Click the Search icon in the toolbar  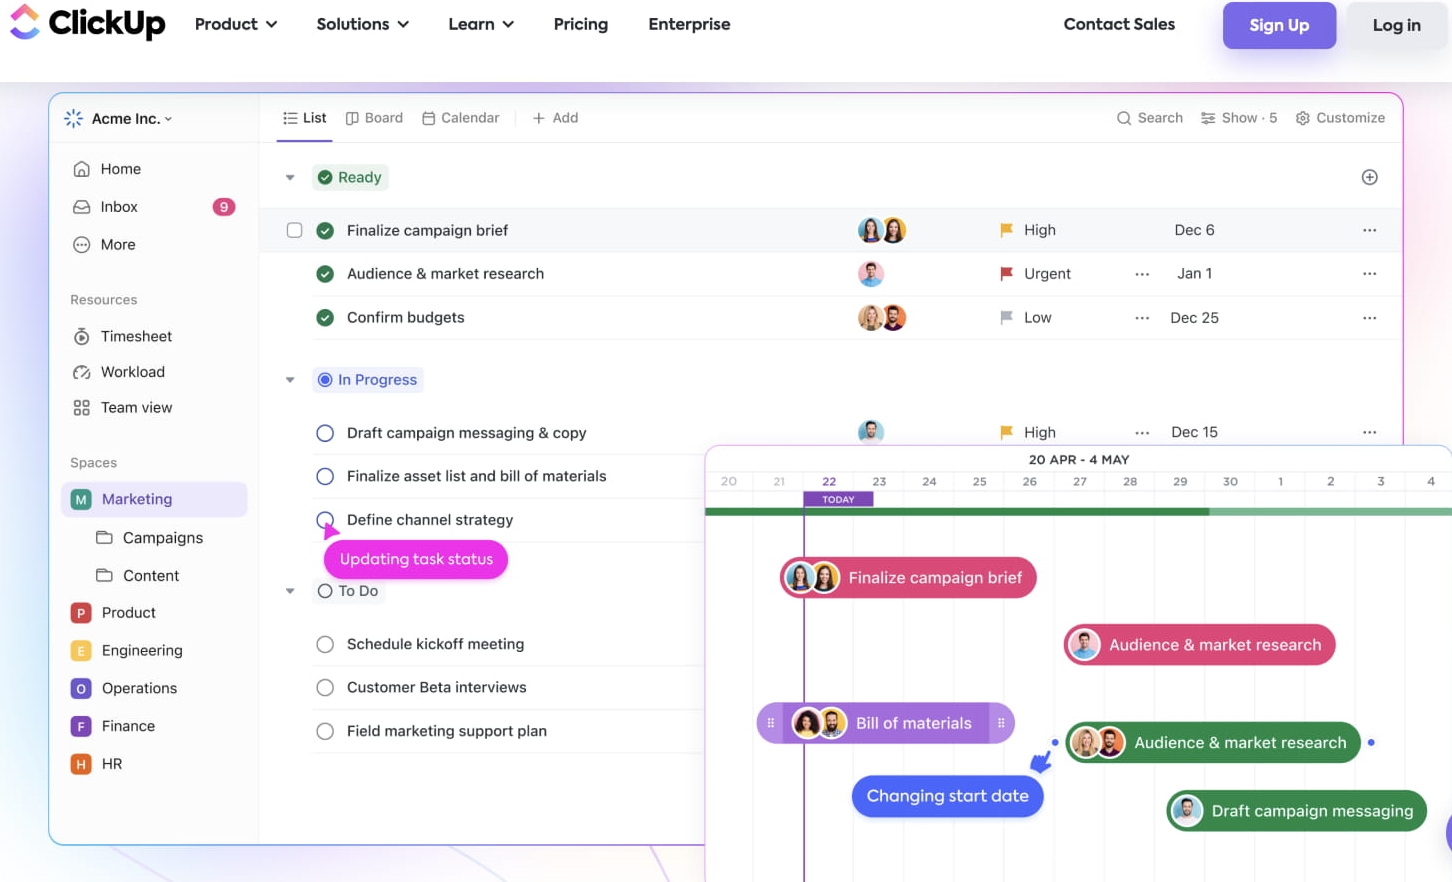1124,118
